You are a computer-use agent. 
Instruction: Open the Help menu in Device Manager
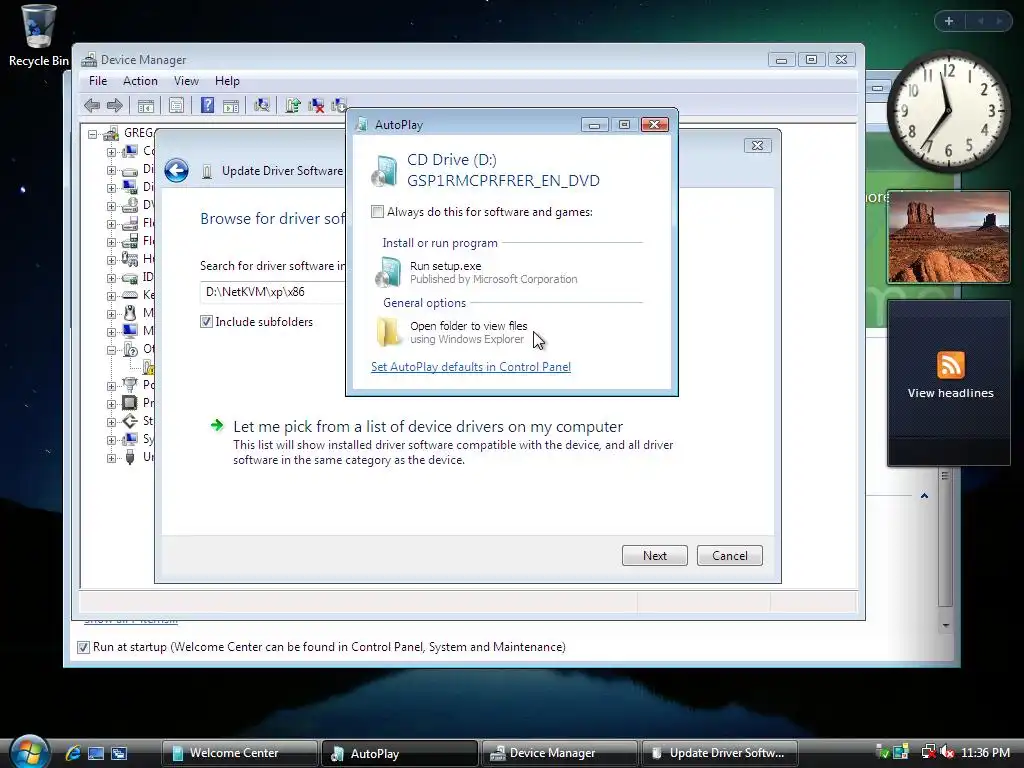227,81
